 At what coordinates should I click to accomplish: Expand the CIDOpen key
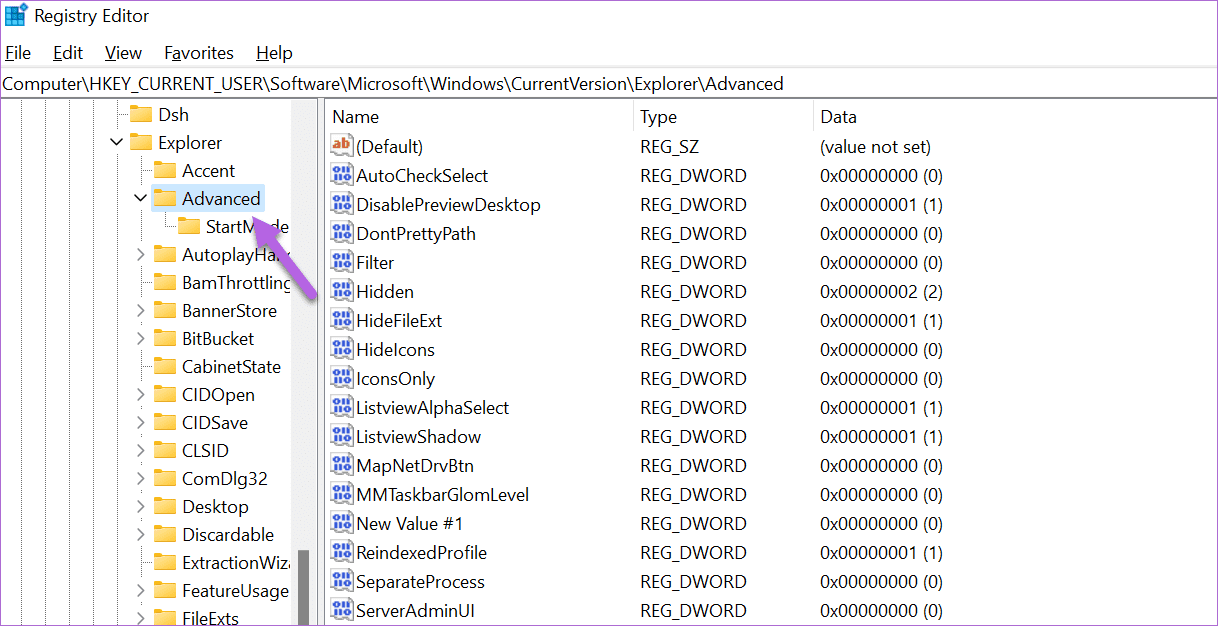click(x=141, y=395)
